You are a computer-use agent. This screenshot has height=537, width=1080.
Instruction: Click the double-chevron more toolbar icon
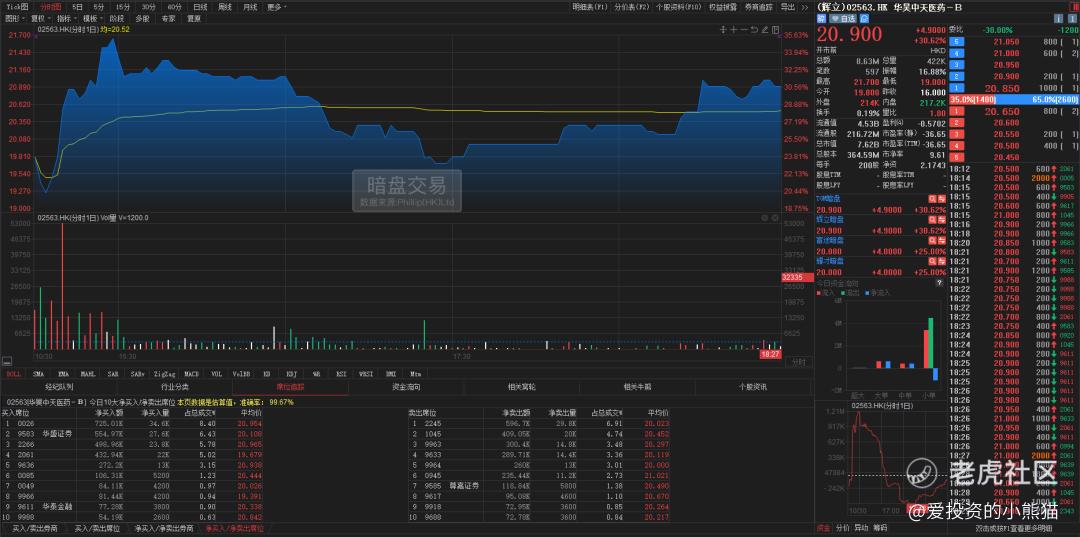(x=804, y=7)
